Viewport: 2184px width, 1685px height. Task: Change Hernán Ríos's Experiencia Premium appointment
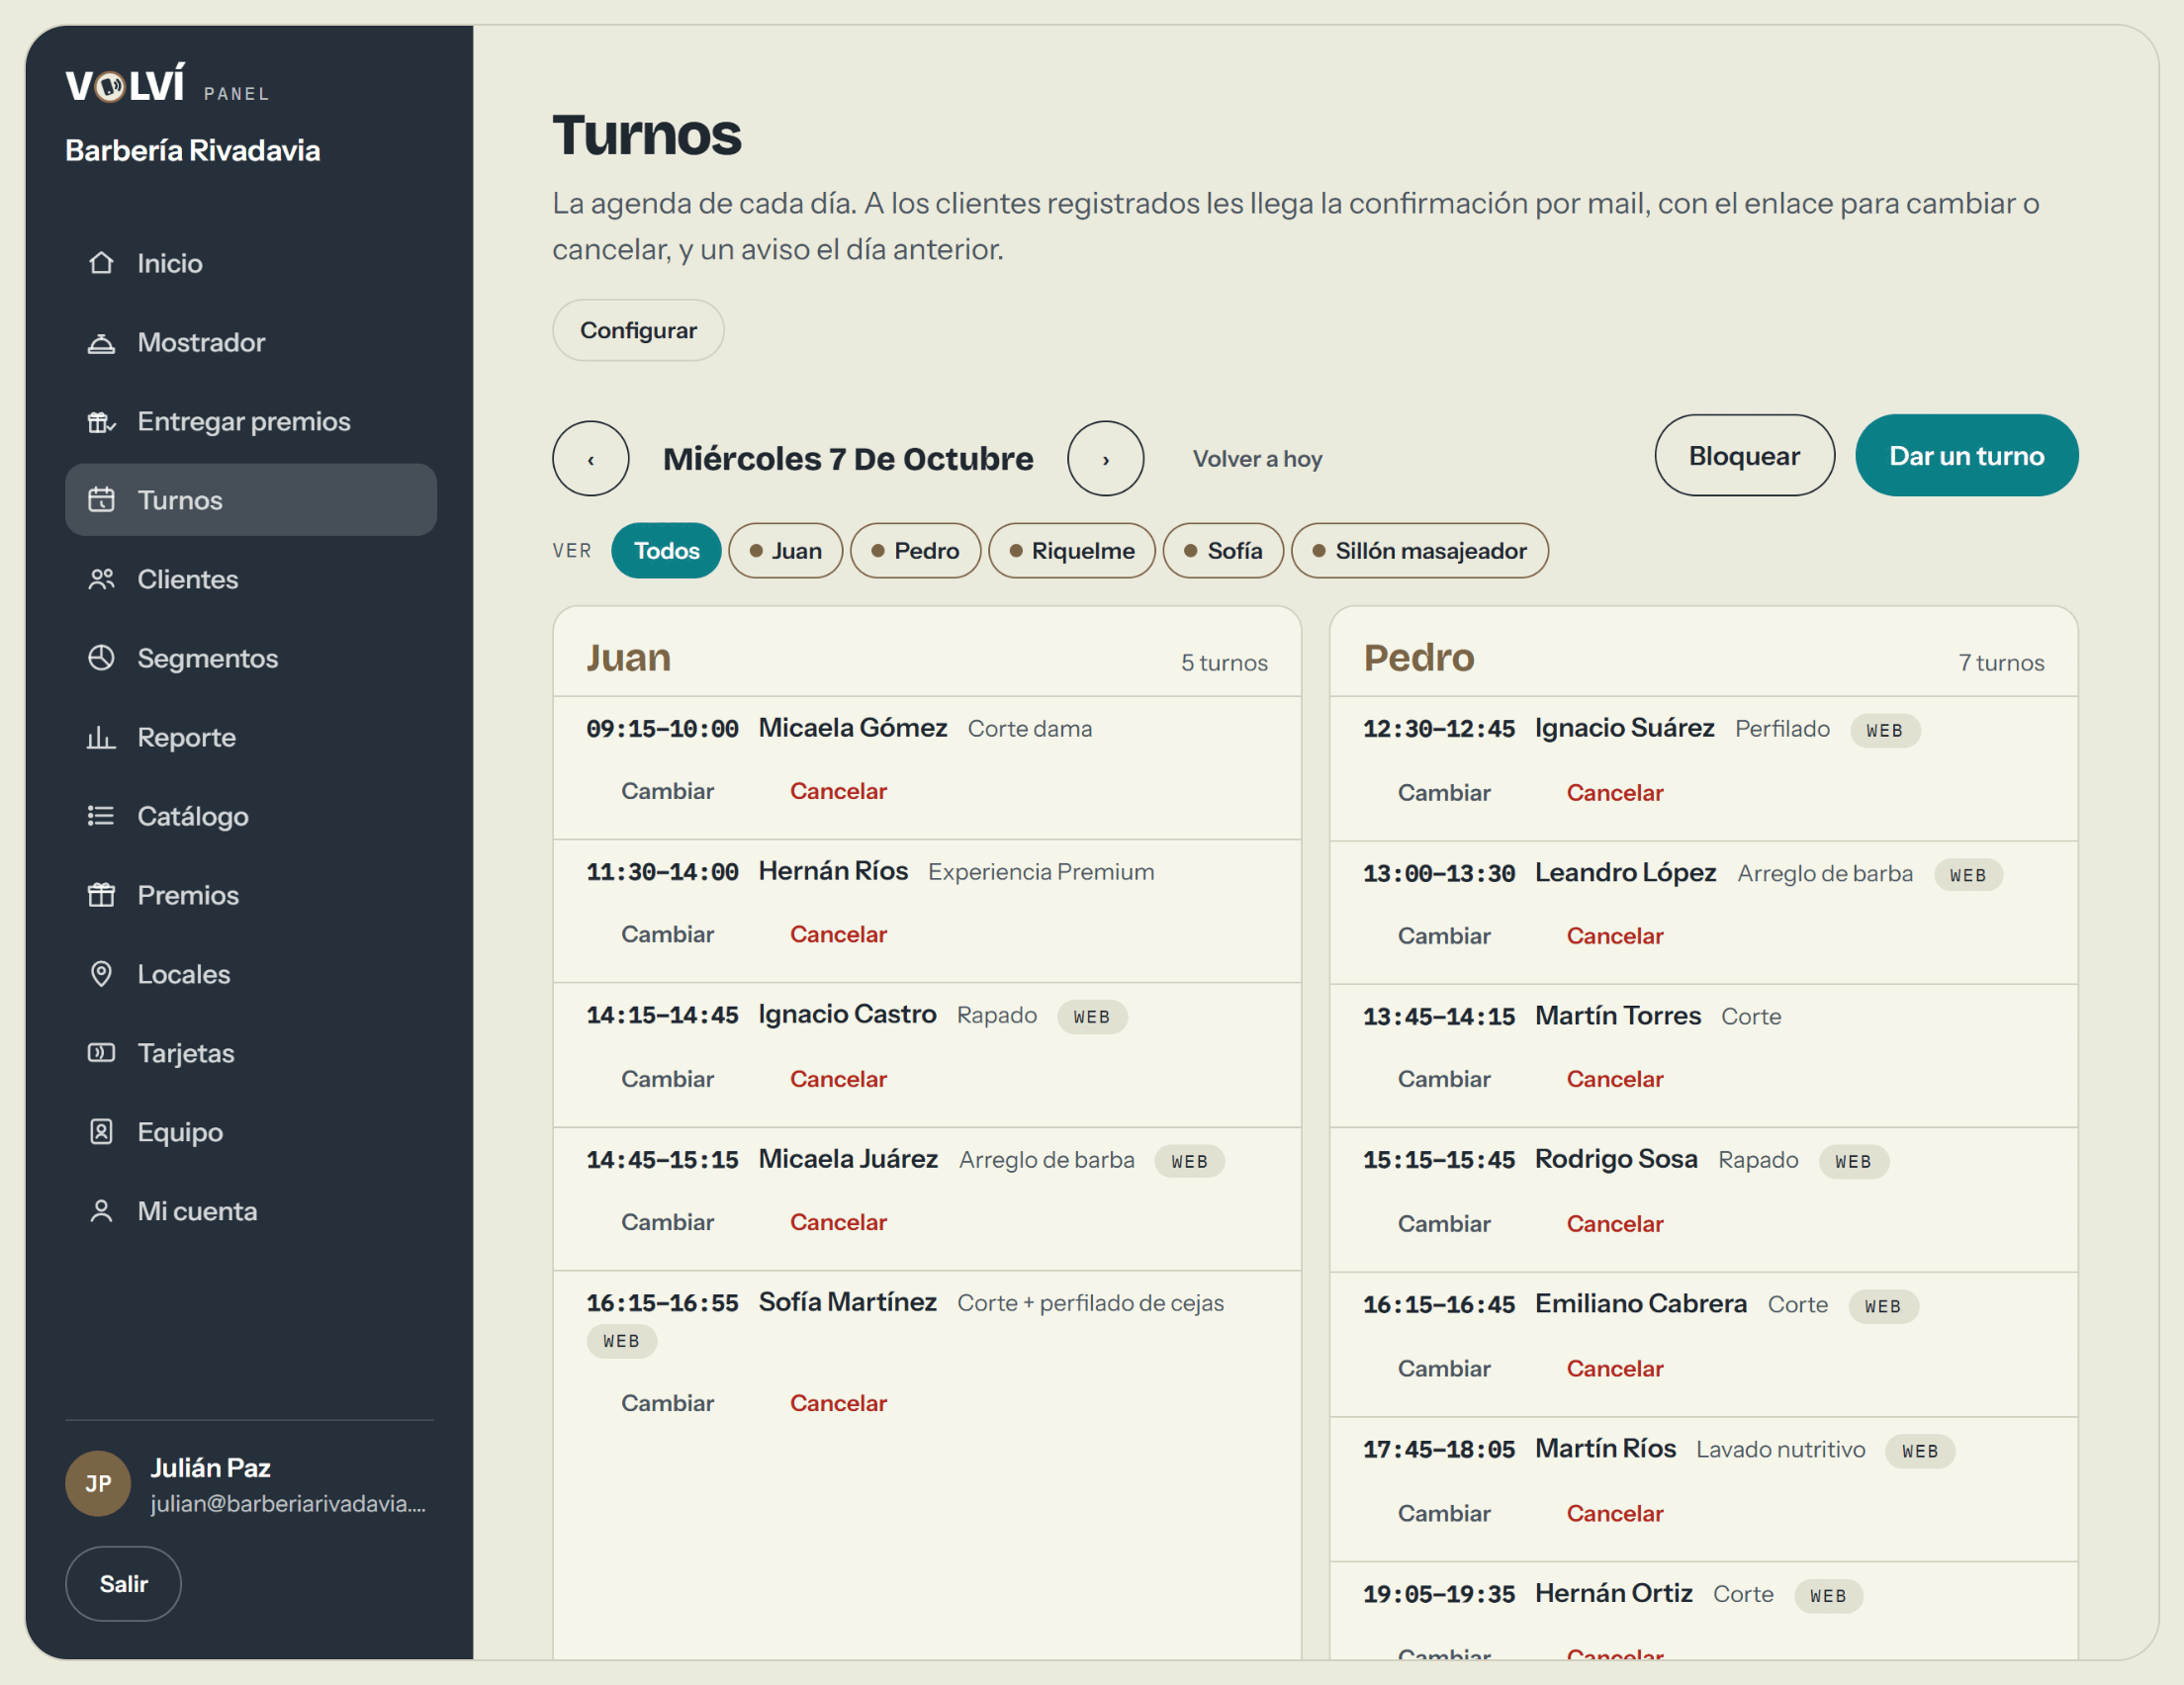coord(668,934)
